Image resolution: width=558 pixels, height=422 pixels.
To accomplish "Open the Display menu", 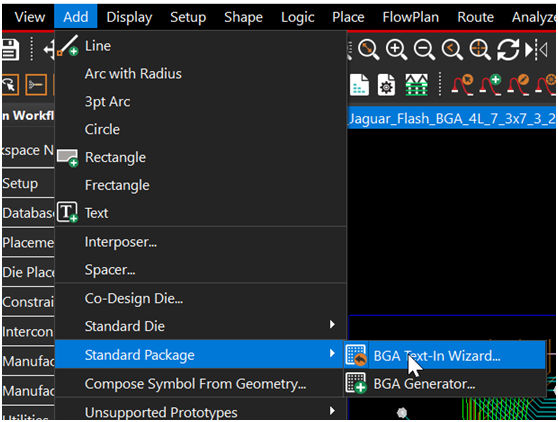I will click(x=129, y=17).
